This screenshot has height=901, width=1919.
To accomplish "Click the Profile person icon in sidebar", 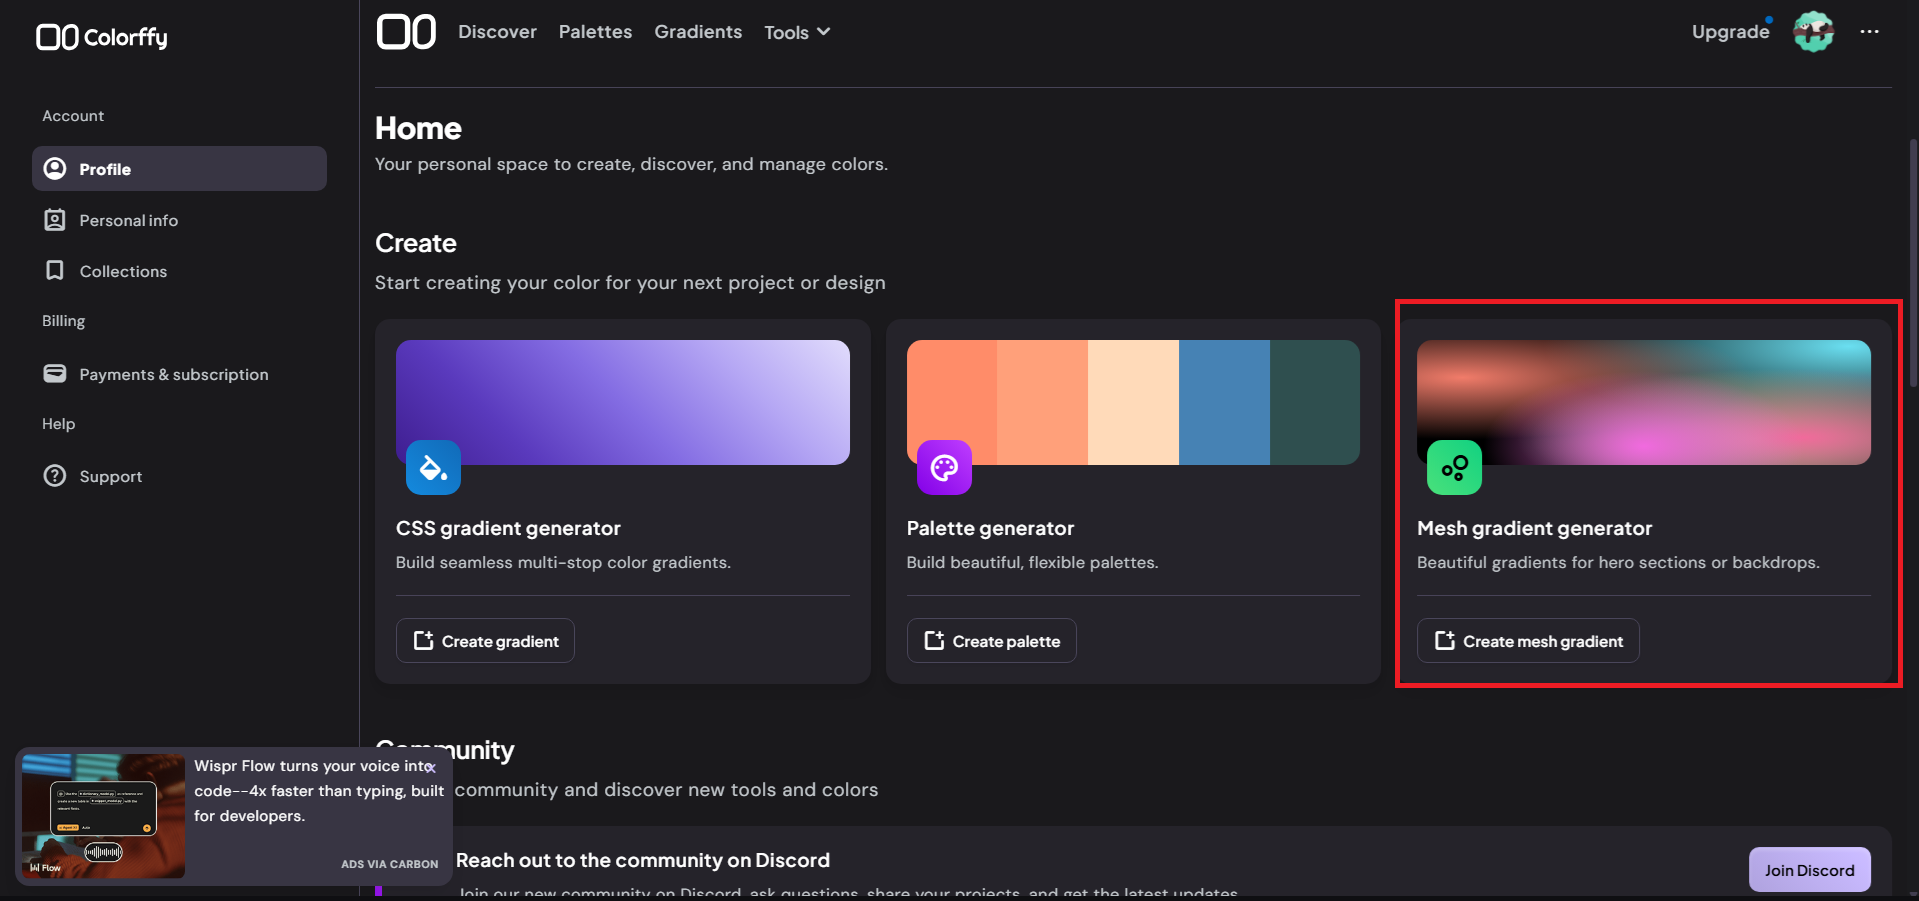I will pos(55,168).
